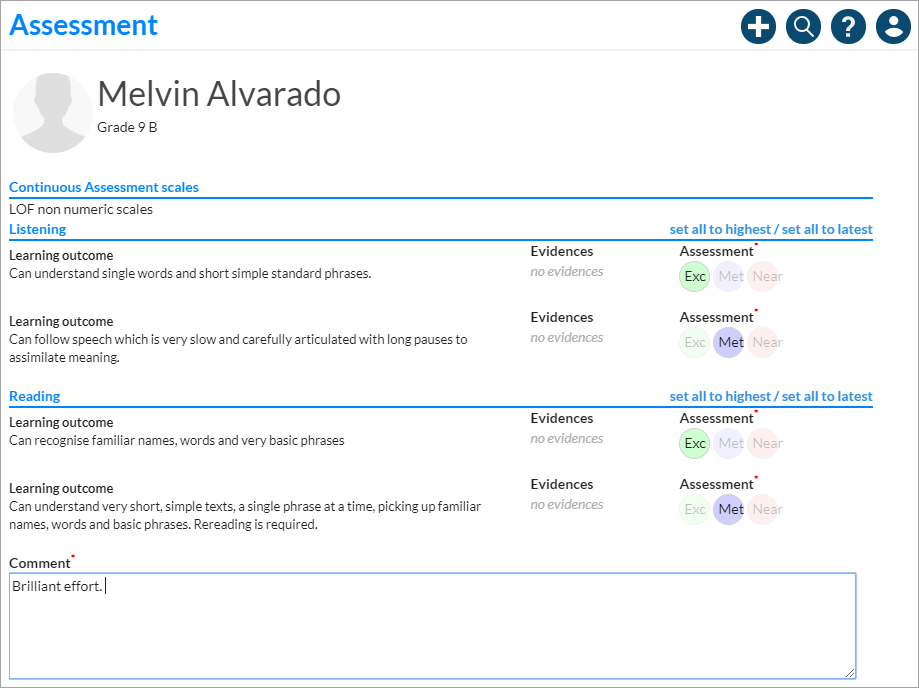Select Near for 'follow speech which is very slow' outcome
Image resolution: width=919 pixels, height=688 pixels.
[764, 342]
